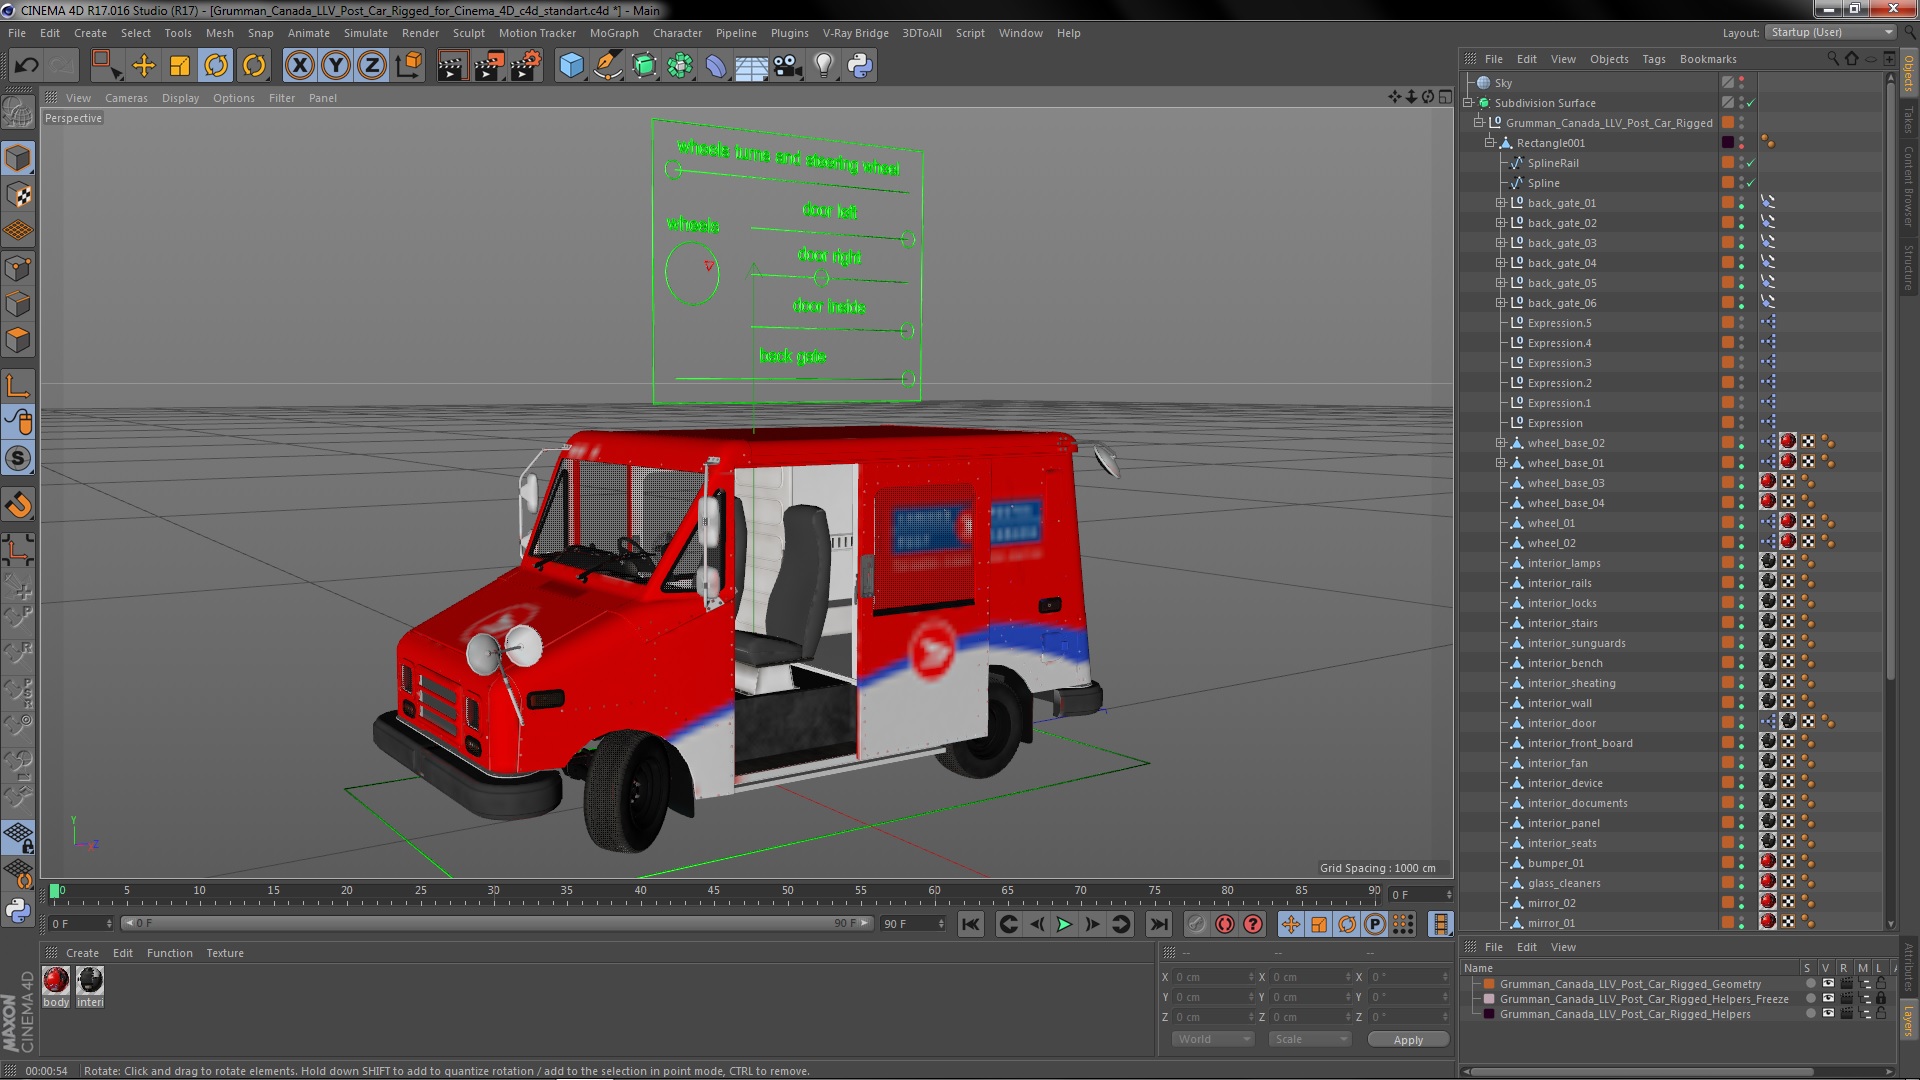
Task: Toggle Autokeying button
Action: pos(1224,924)
